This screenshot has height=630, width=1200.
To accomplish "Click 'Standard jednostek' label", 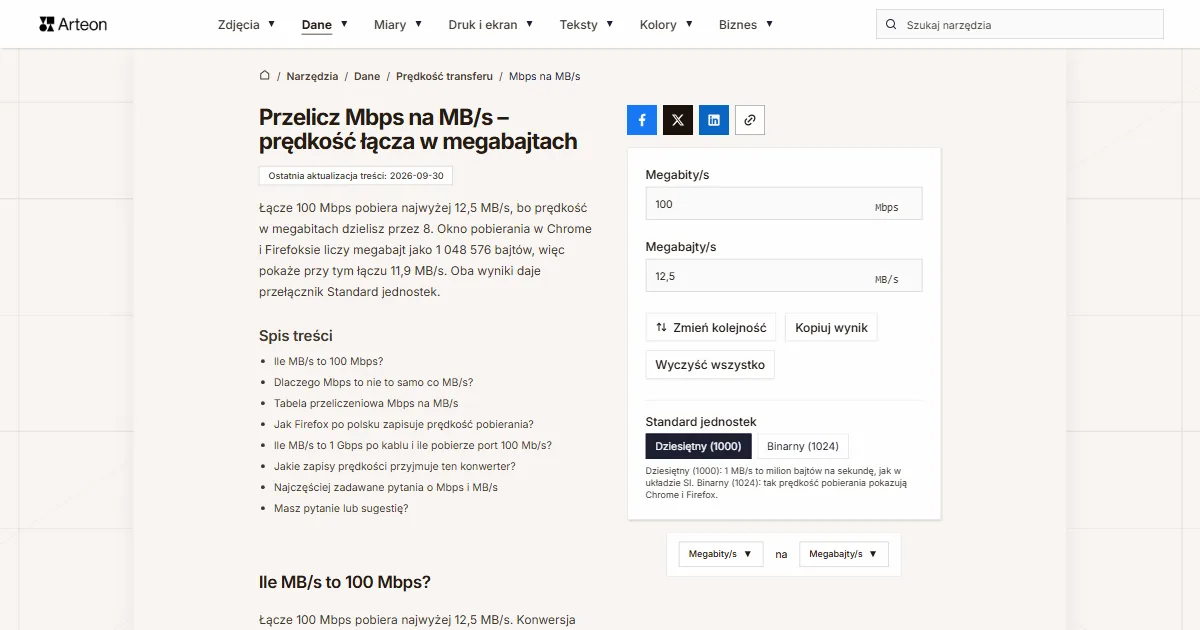I will point(701,422).
